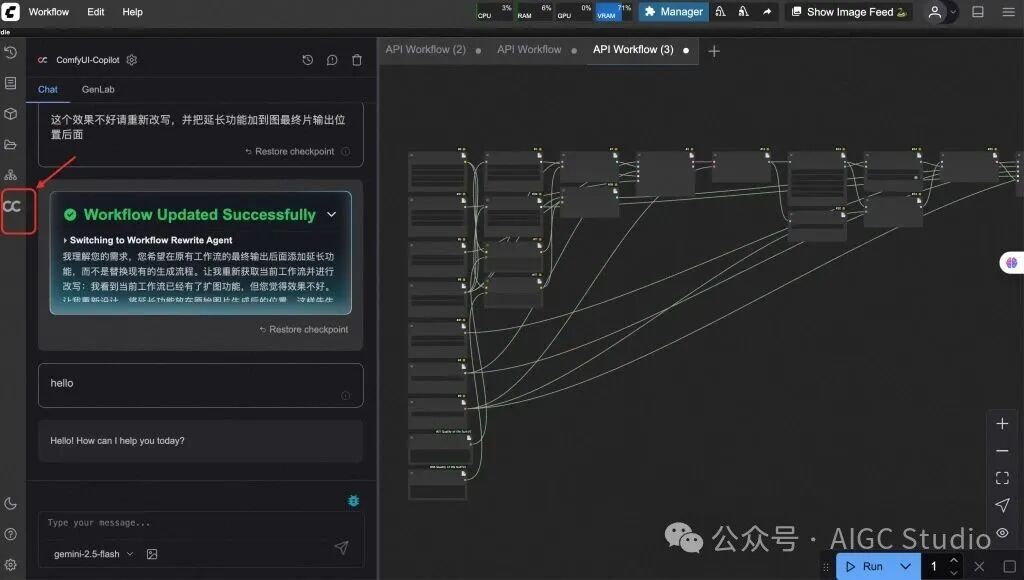Screen dimensions: 1024x580
Task: Click the VRAM usage monitor
Action: (x=613, y=12)
